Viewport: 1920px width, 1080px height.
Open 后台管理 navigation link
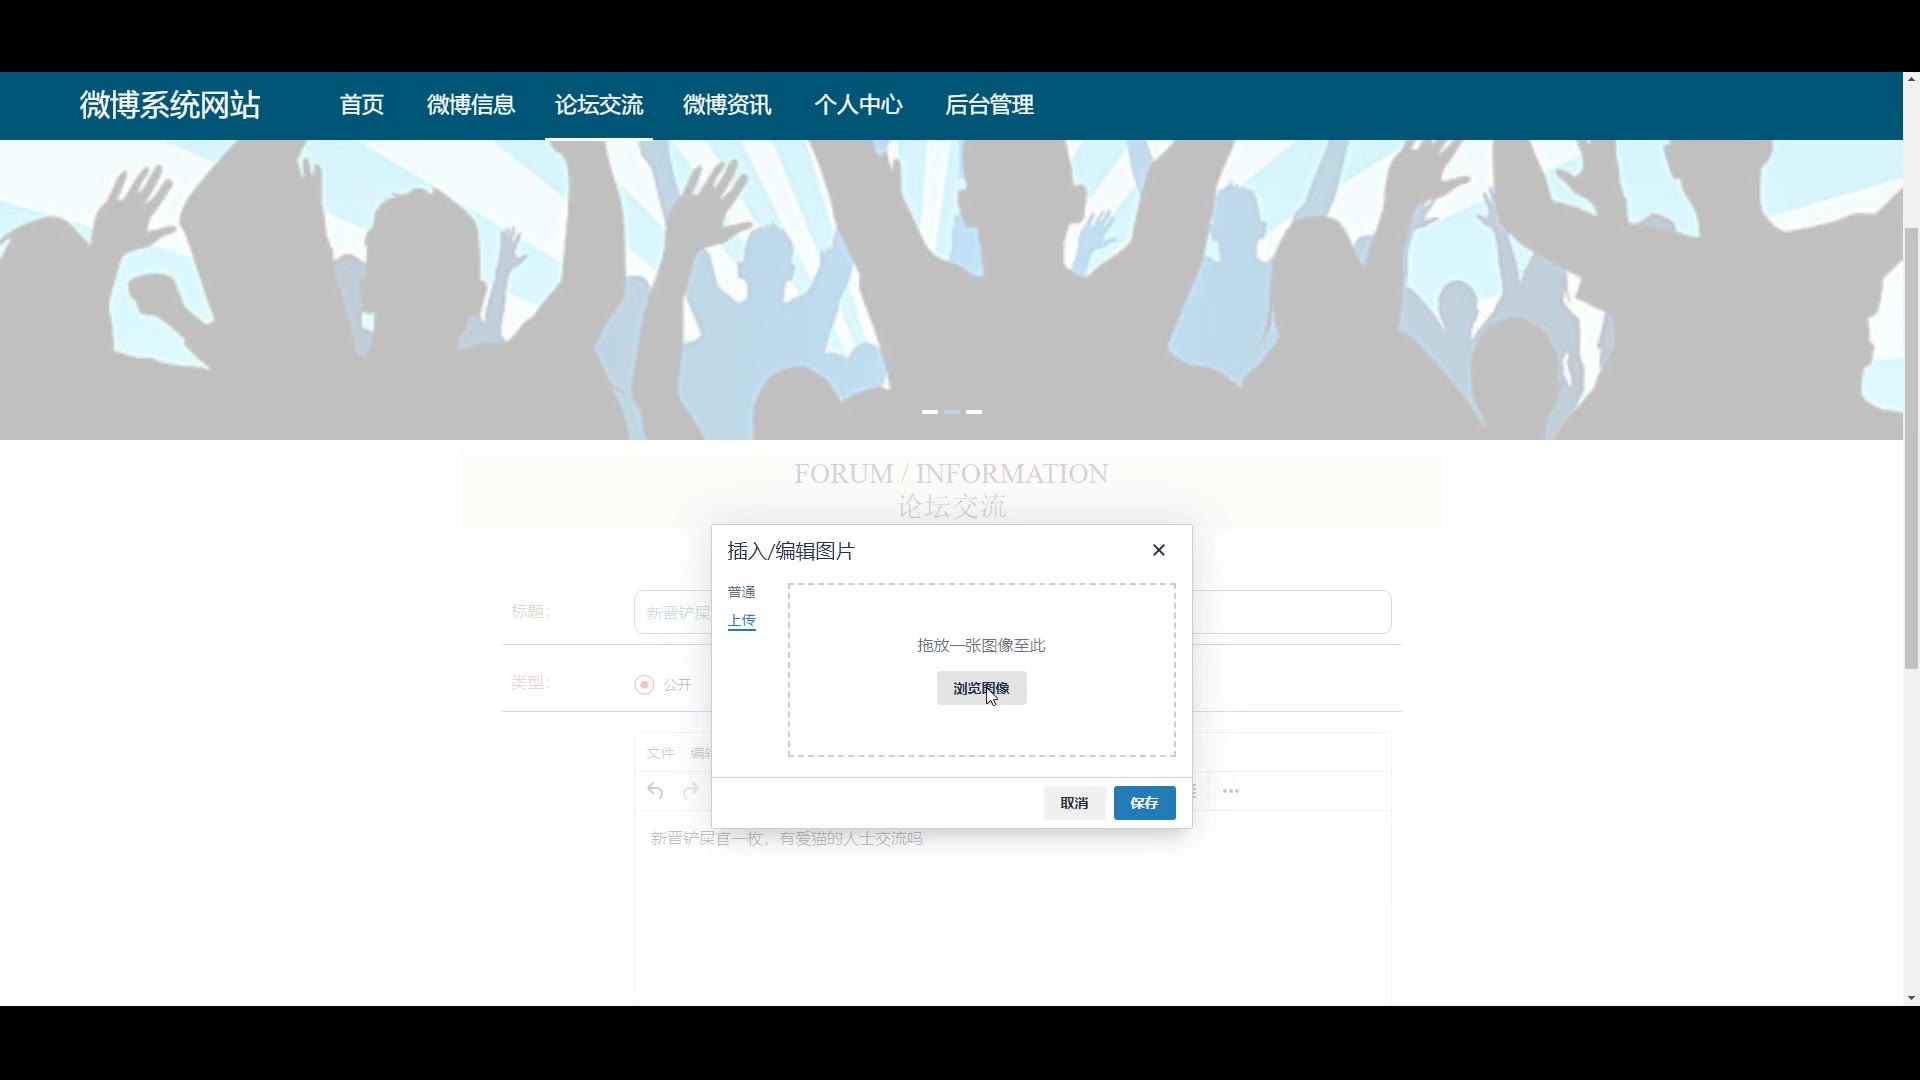coord(989,105)
